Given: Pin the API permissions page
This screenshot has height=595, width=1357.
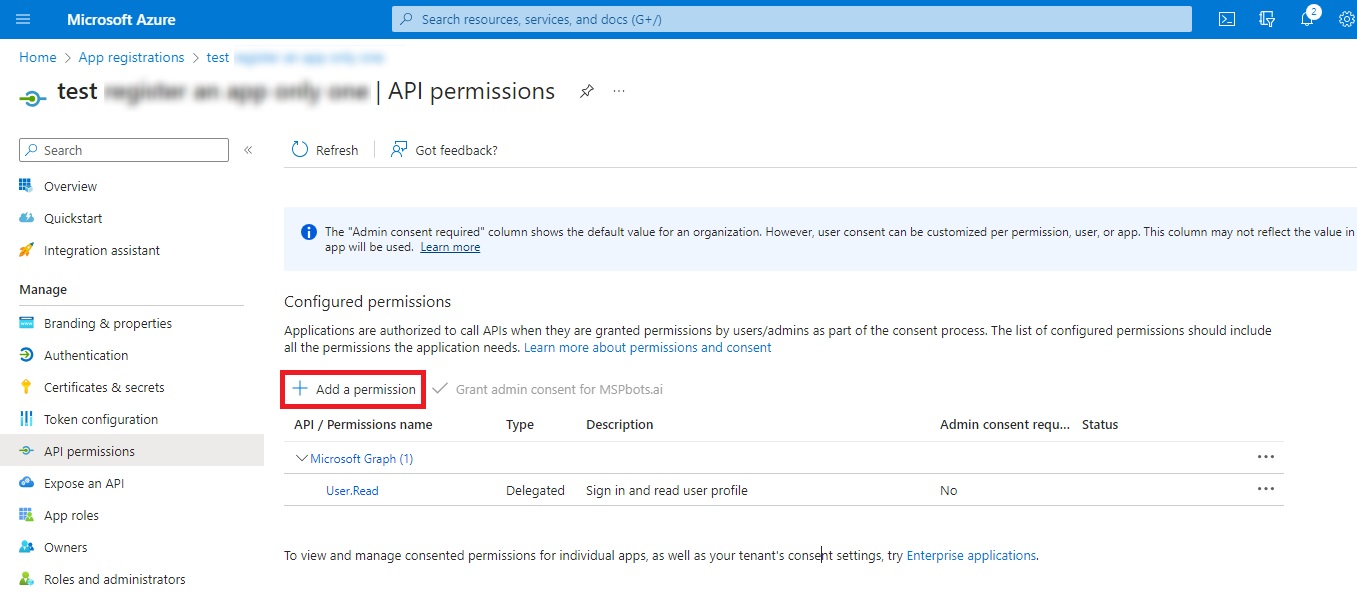Looking at the screenshot, I should point(586,91).
